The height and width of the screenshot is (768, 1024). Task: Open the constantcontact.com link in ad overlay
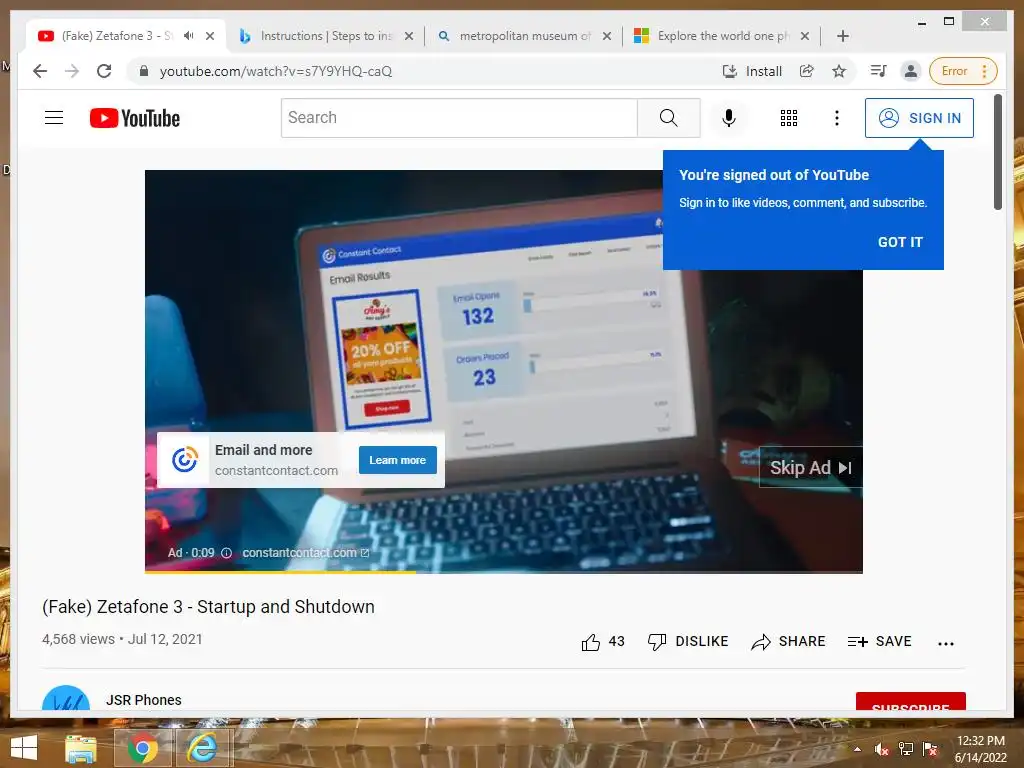click(306, 552)
